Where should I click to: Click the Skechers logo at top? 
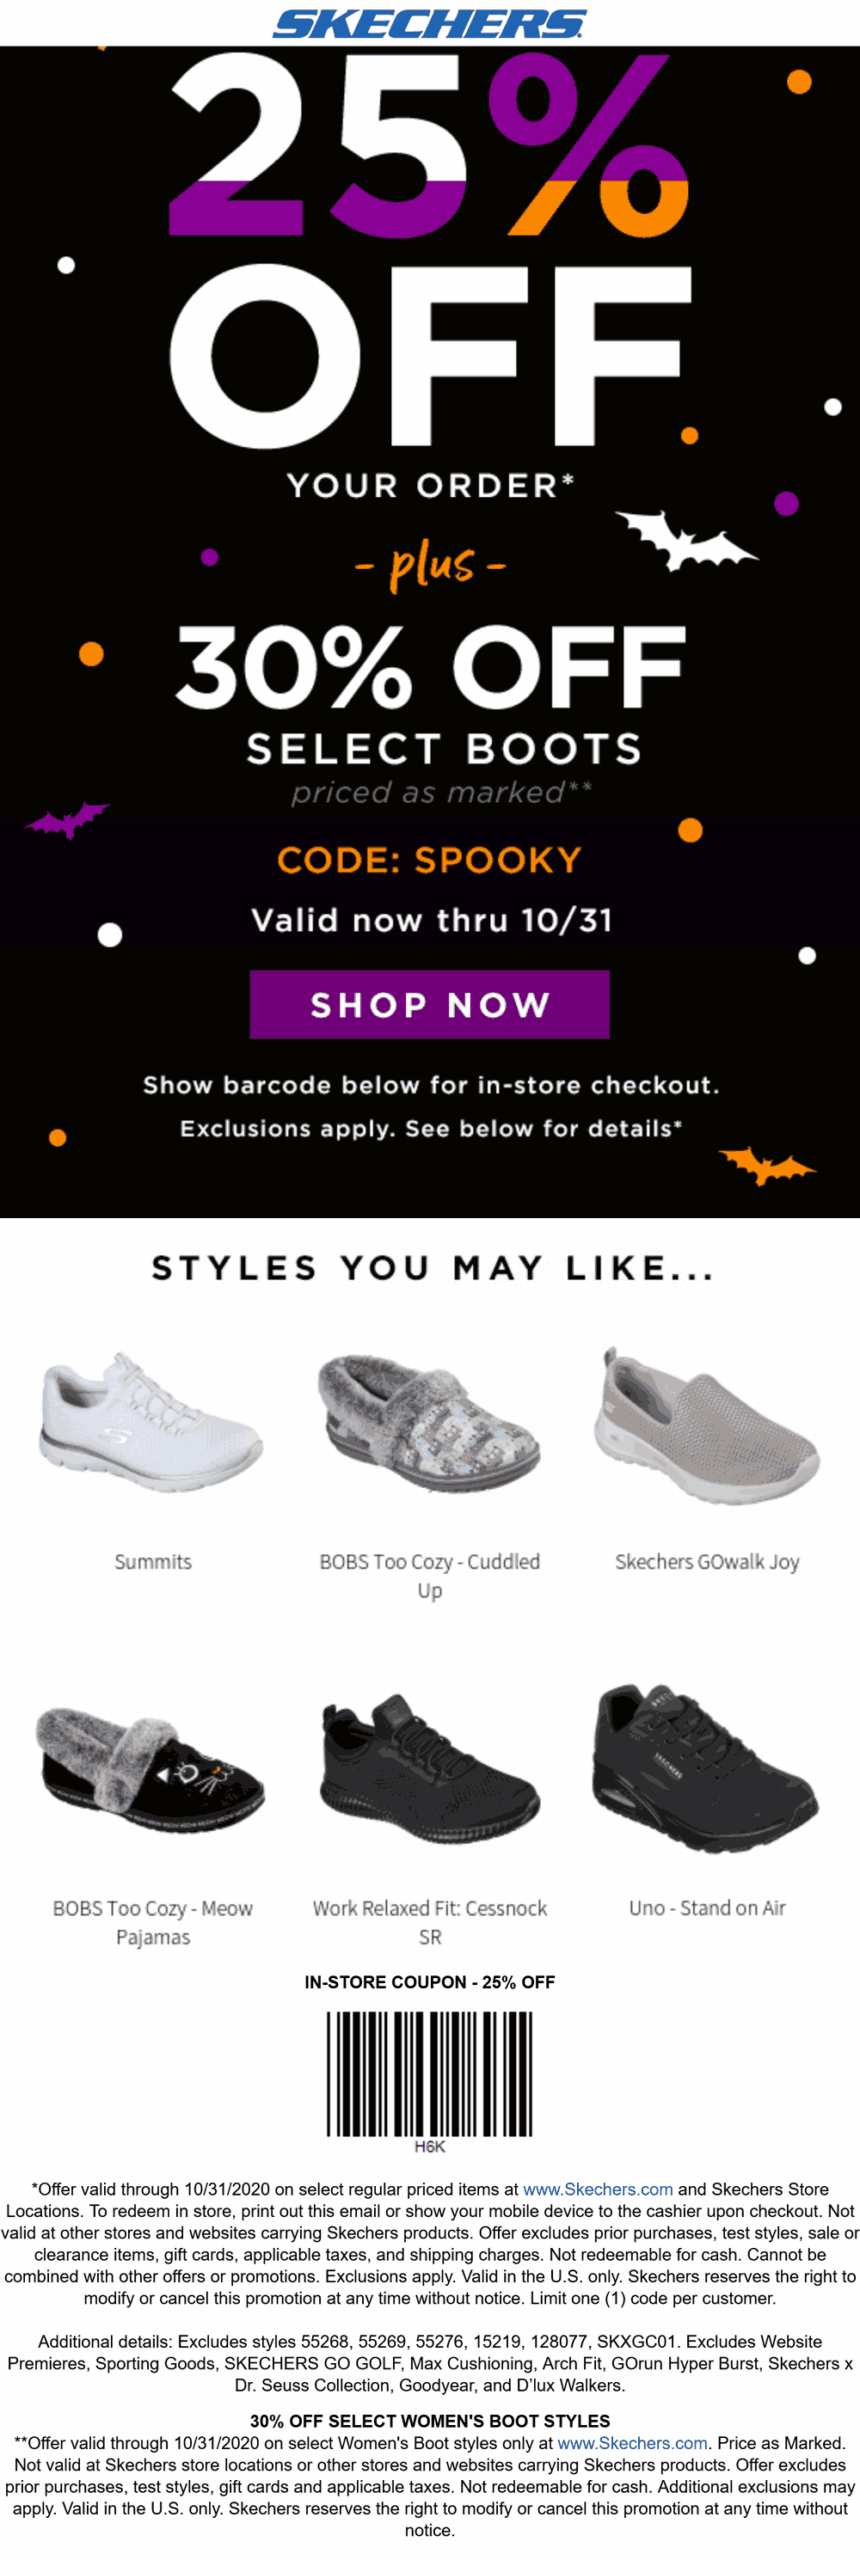[430, 23]
